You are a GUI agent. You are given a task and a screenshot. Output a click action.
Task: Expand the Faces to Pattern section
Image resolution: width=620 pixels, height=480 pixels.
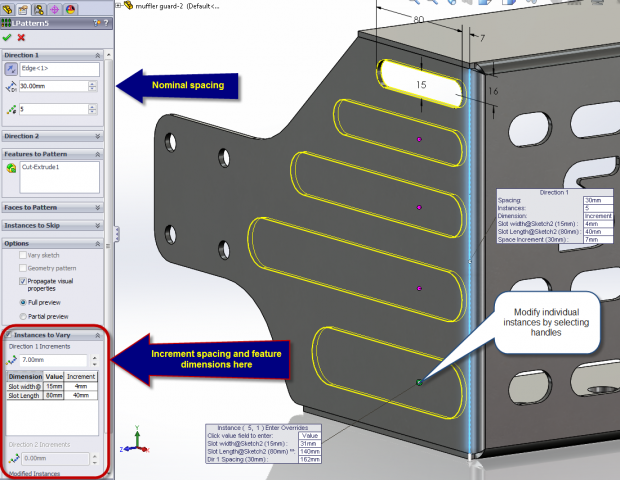97,207
